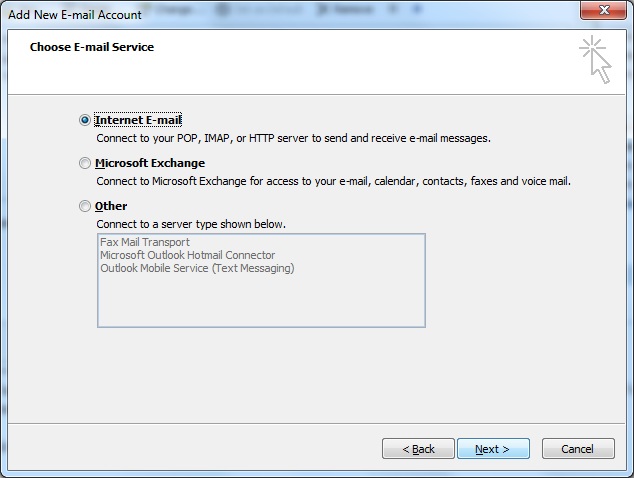Choose Outlook Mobile Service (Text Messaging)
634x478 pixels.
pos(197,268)
